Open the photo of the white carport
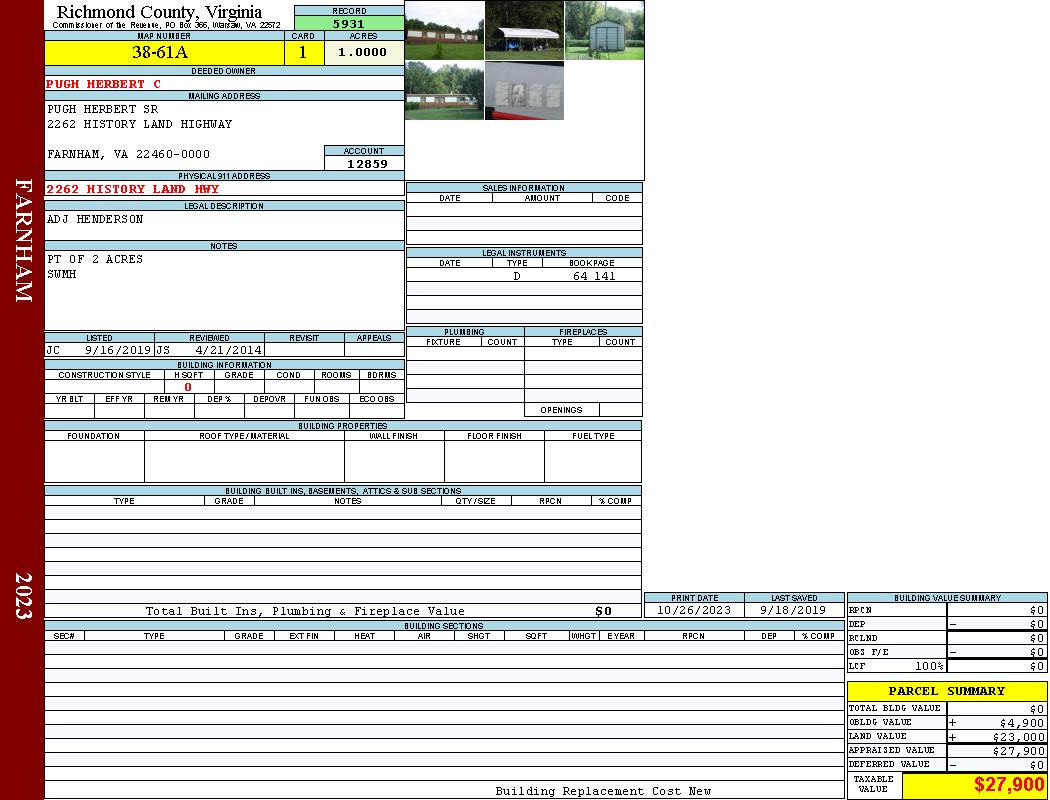Image resolution: width=1050 pixels, height=800 pixels. (x=524, y=31)
